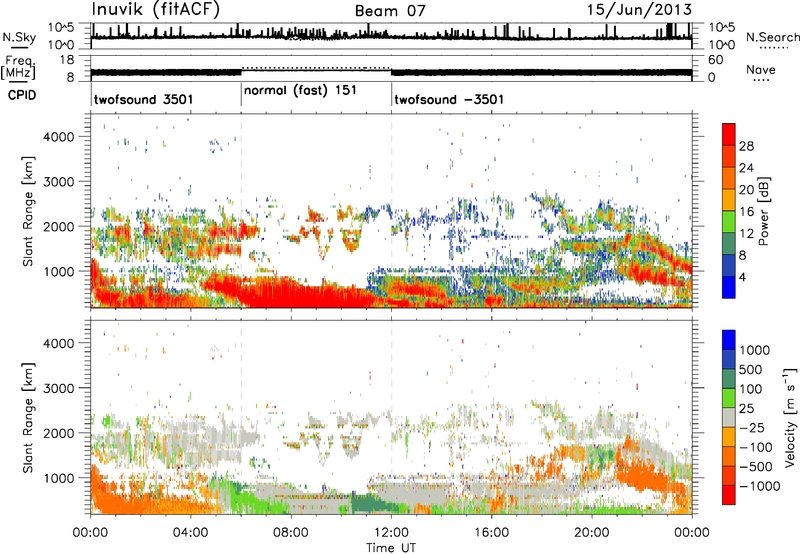Click the 'CPID' label
This screenshot has height=554, width=800.
pos(22,95)
